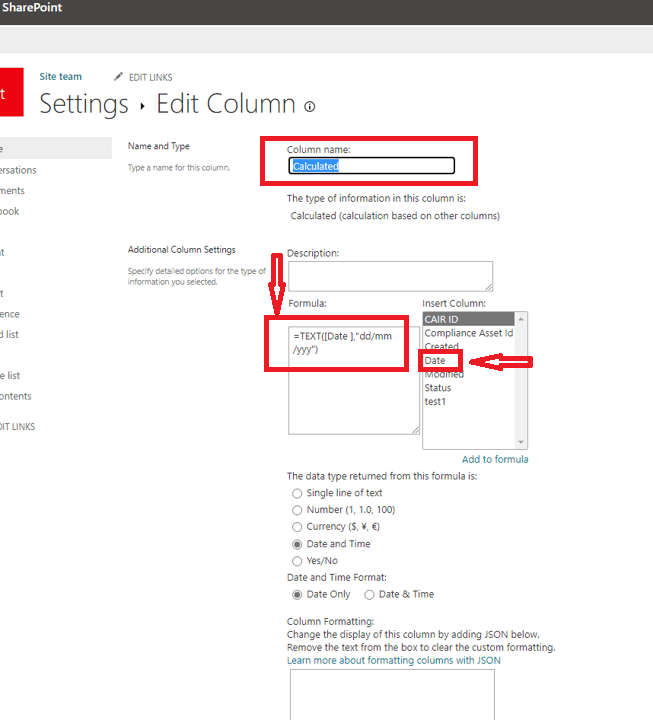The height and width of the screenshot is (720, 653).
Task: Choose the Date & Time format option
Action: point(369,595)
